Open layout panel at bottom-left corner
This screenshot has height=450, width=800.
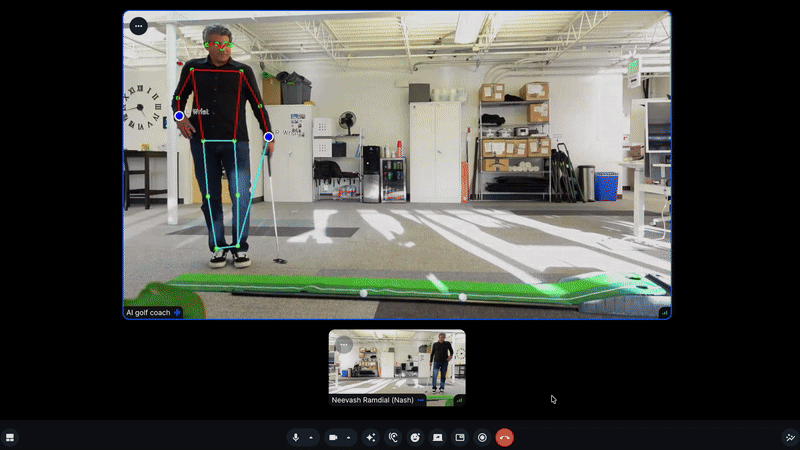coord(10,437)
